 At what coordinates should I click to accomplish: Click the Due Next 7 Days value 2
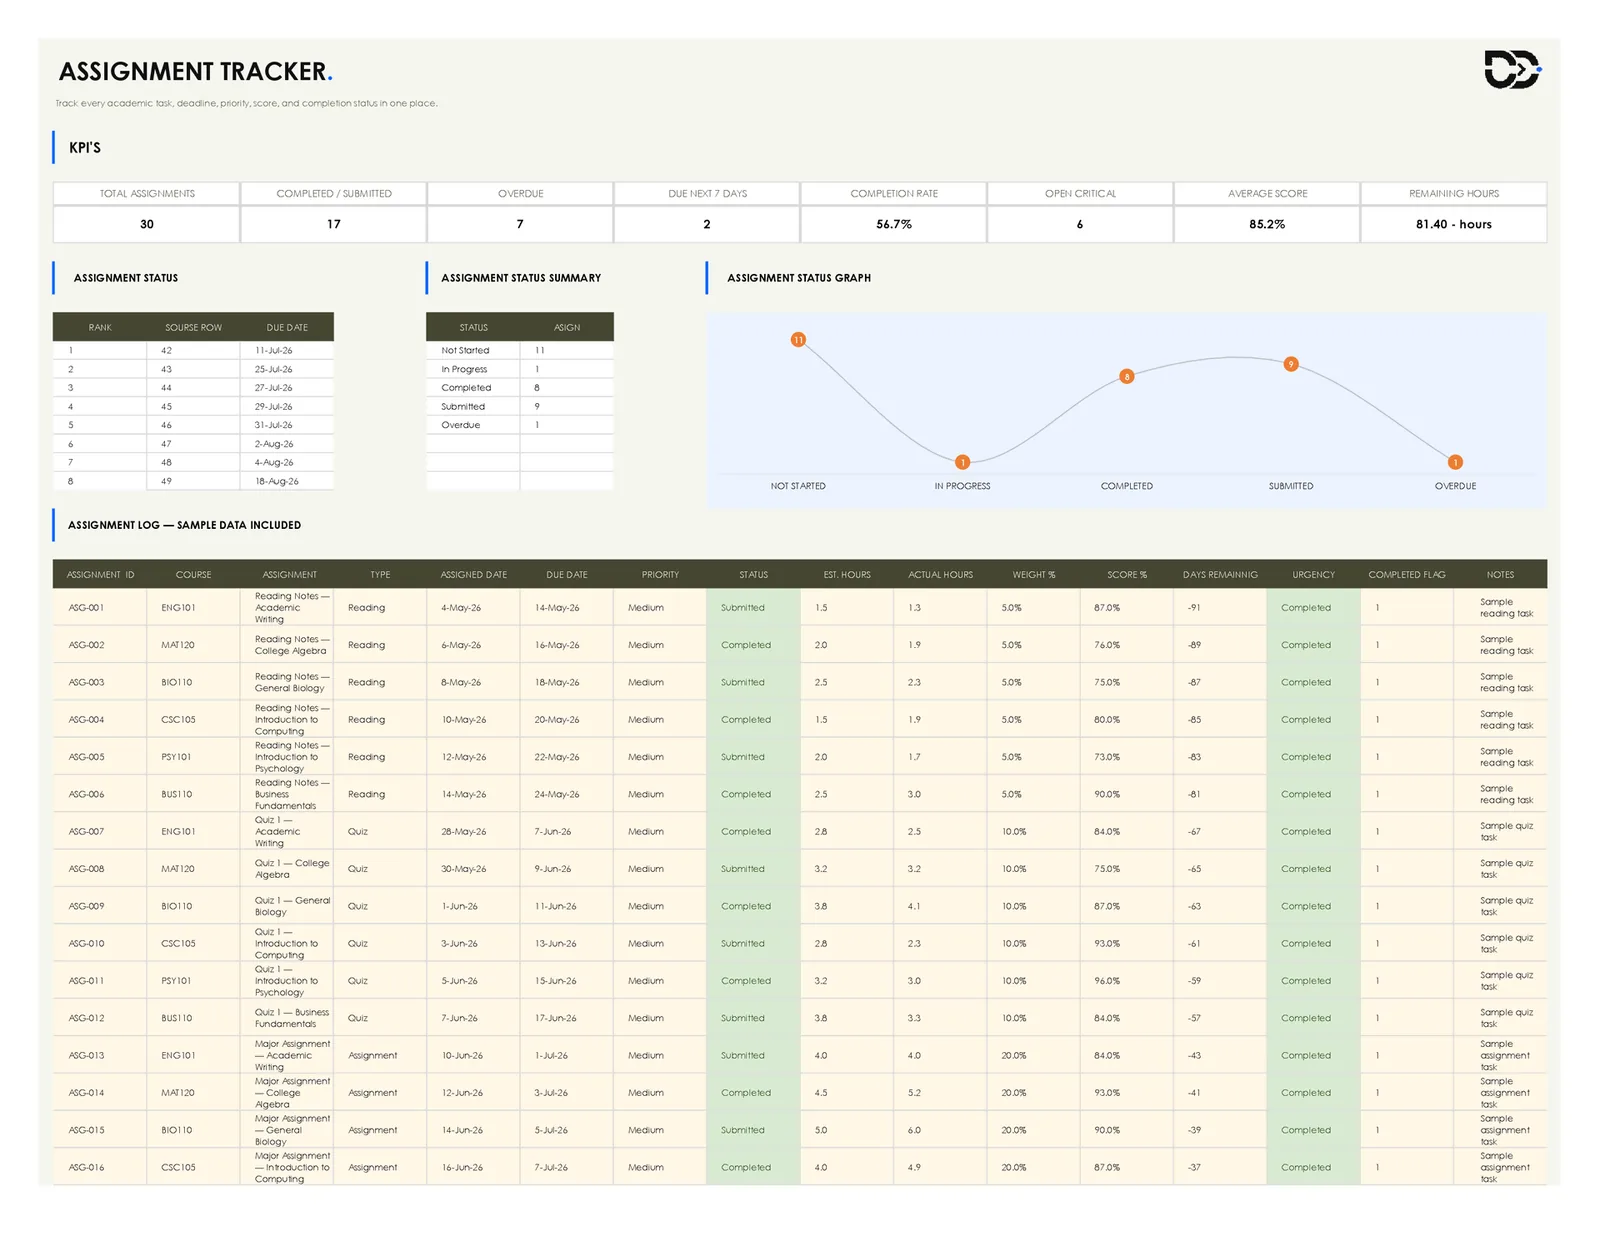pos(707,224)
